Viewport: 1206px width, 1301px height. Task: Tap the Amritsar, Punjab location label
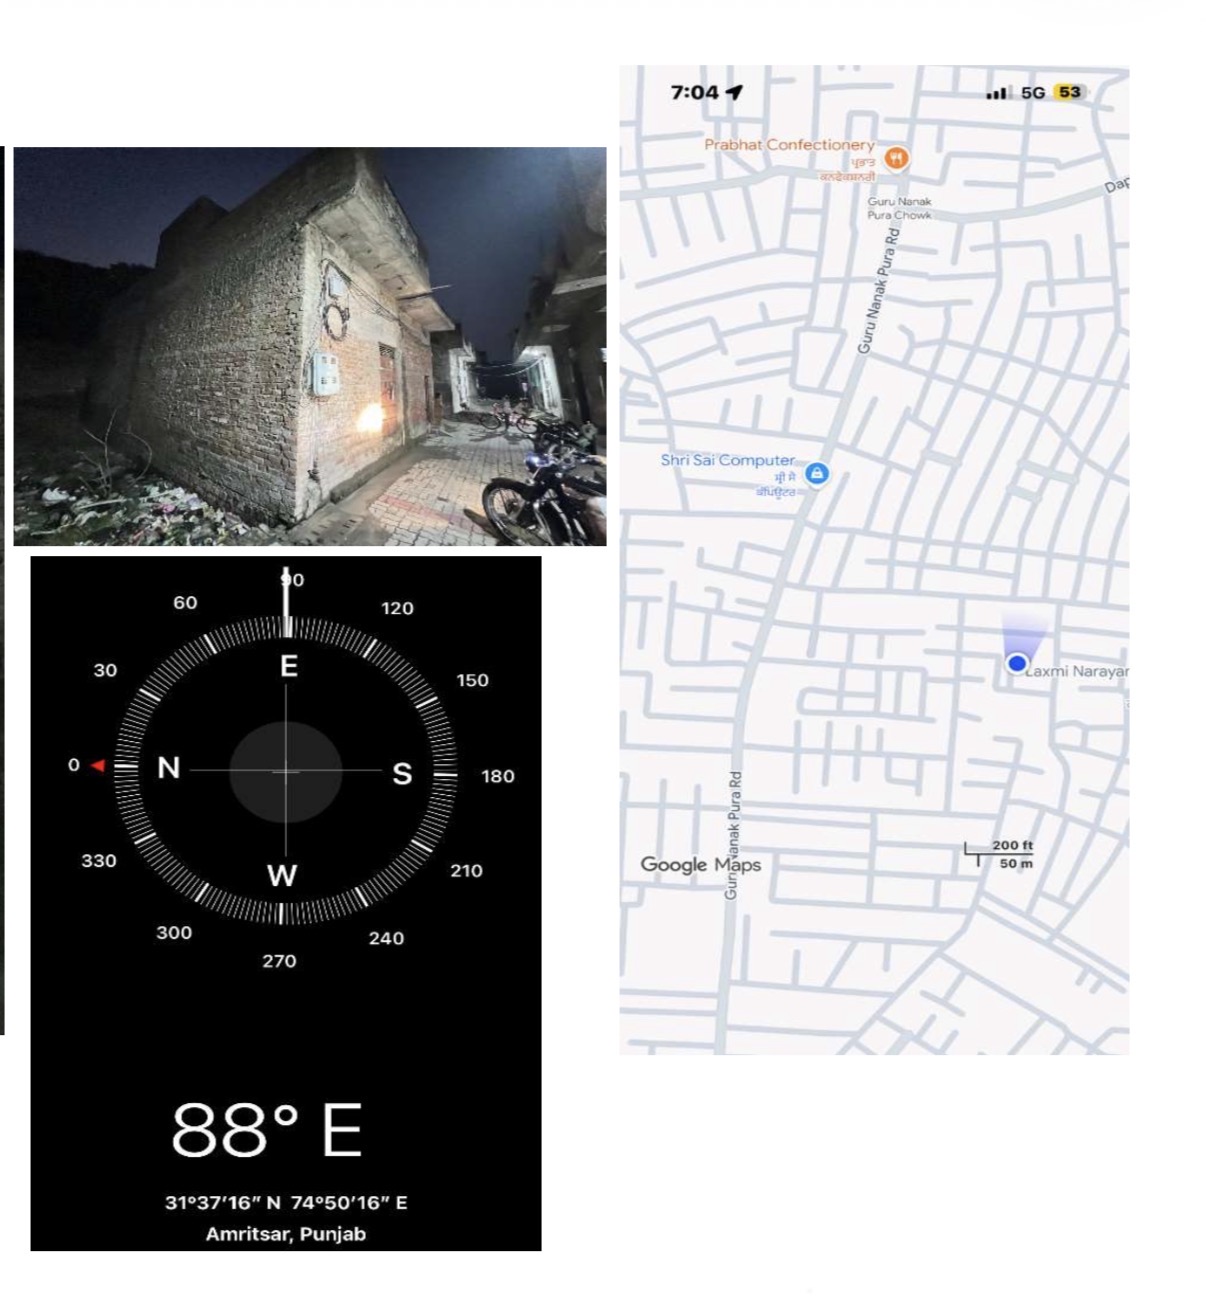(x=286, y=1234)
